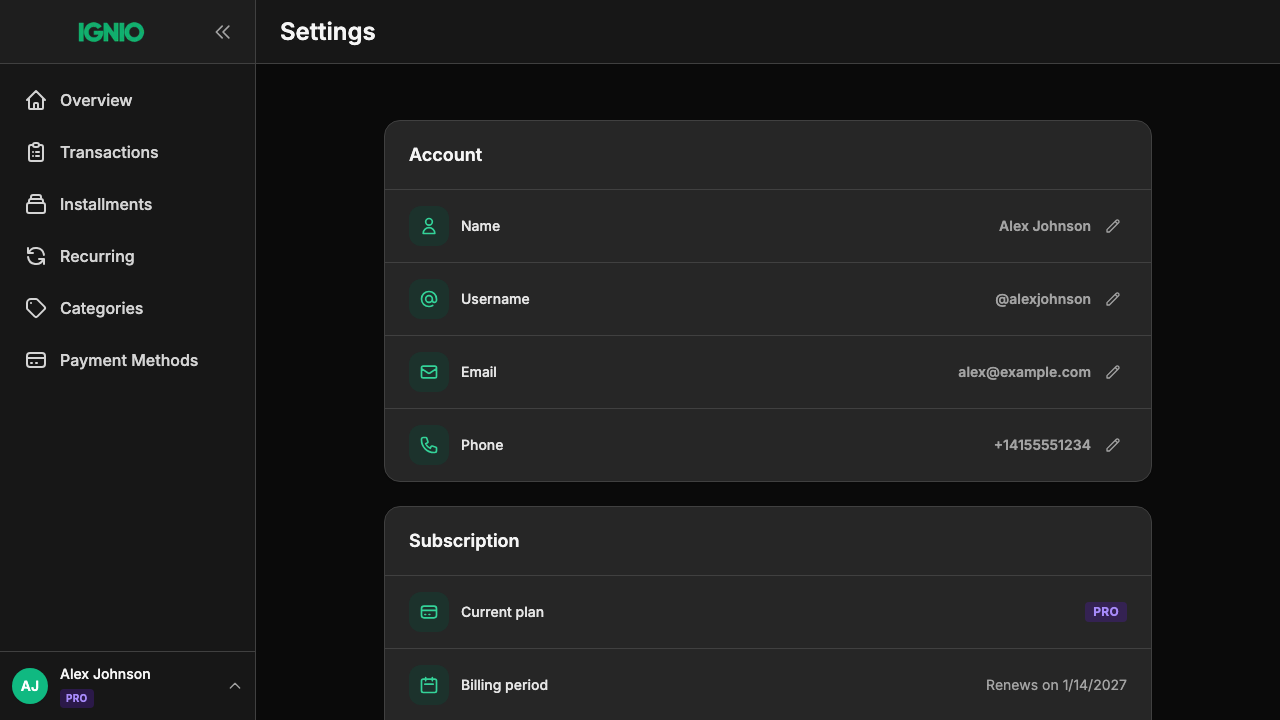Expand the Alex Johnson user menu chevron
1280x720 pixels.
[235, 686]
